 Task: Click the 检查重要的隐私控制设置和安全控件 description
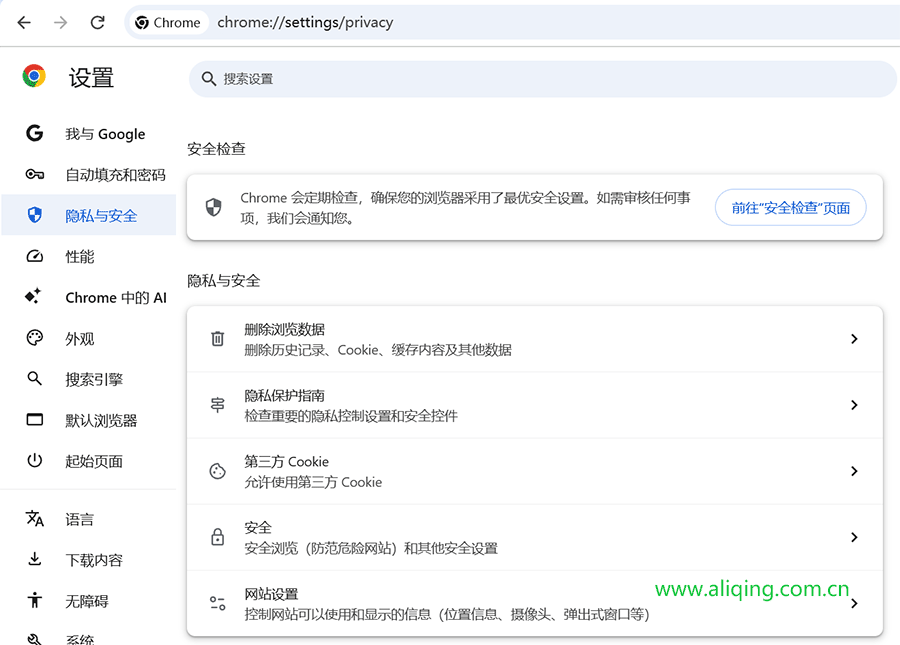point(351,416)
